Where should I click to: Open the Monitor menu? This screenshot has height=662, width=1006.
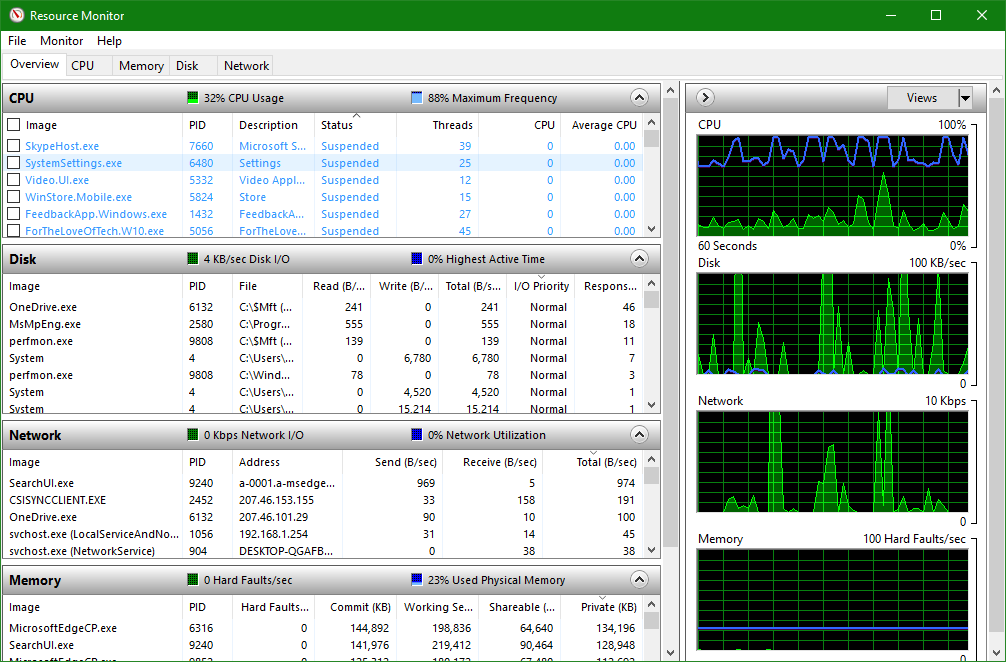point(62,41)
